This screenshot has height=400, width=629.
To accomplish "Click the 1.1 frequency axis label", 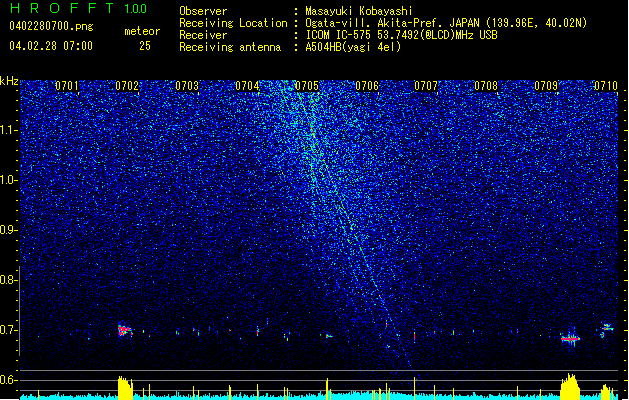I will 8,130.
